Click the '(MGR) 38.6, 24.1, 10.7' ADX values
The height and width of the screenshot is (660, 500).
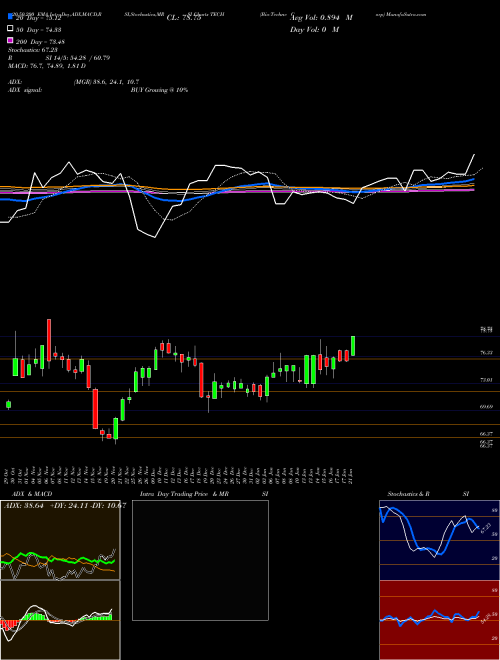(x=106, y=82)
